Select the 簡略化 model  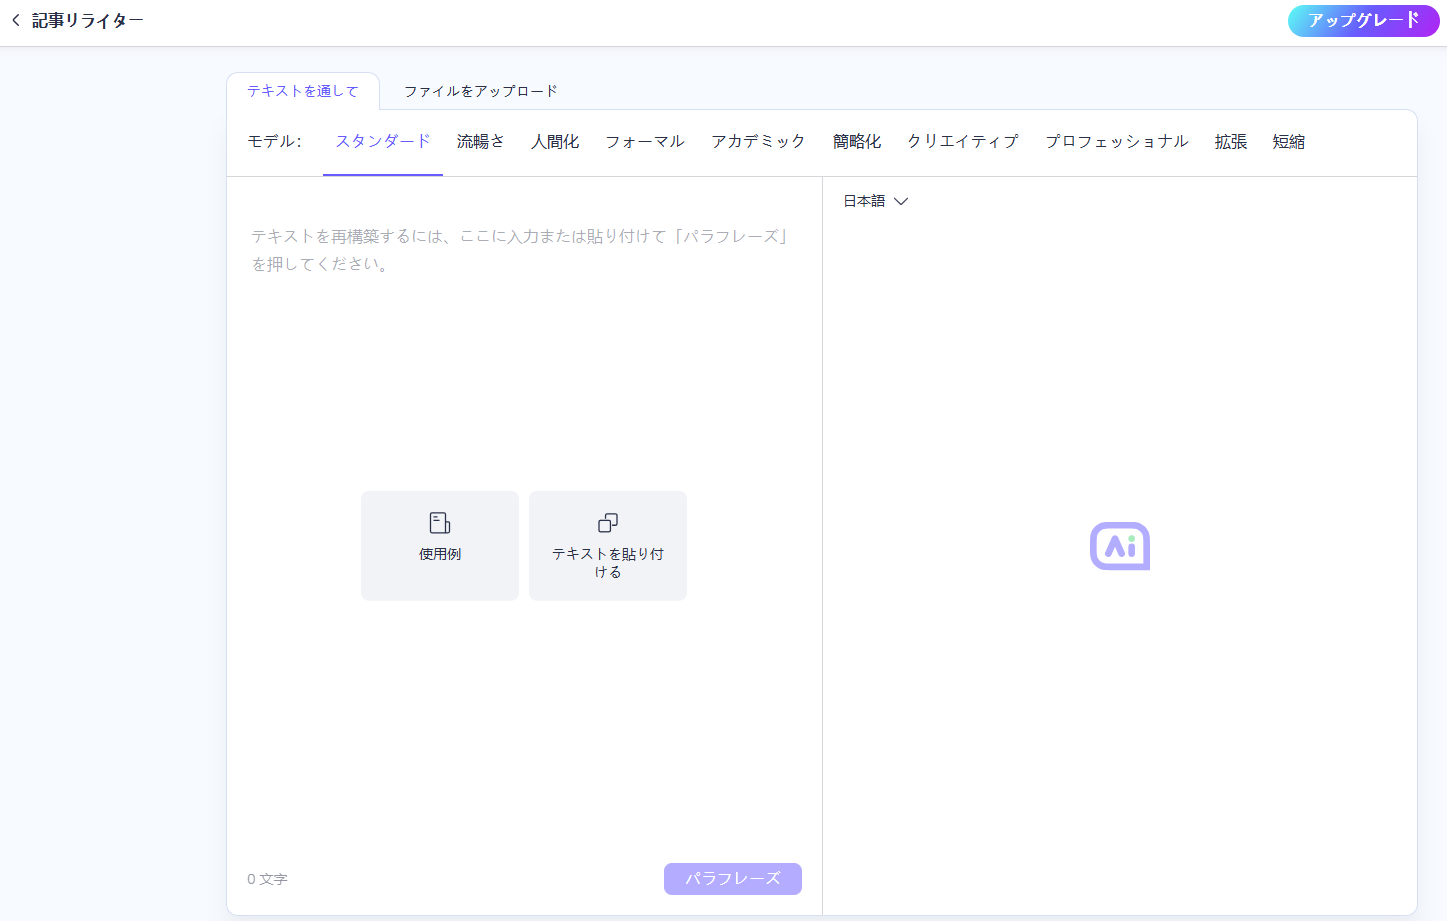[x=857, y=141]
